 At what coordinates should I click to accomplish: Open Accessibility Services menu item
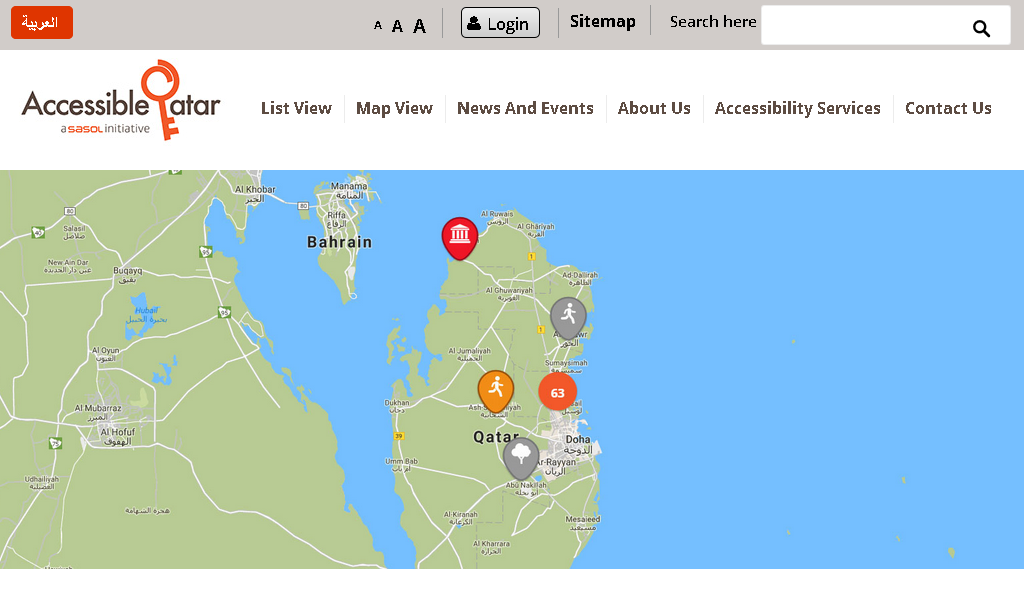point(797,108)
